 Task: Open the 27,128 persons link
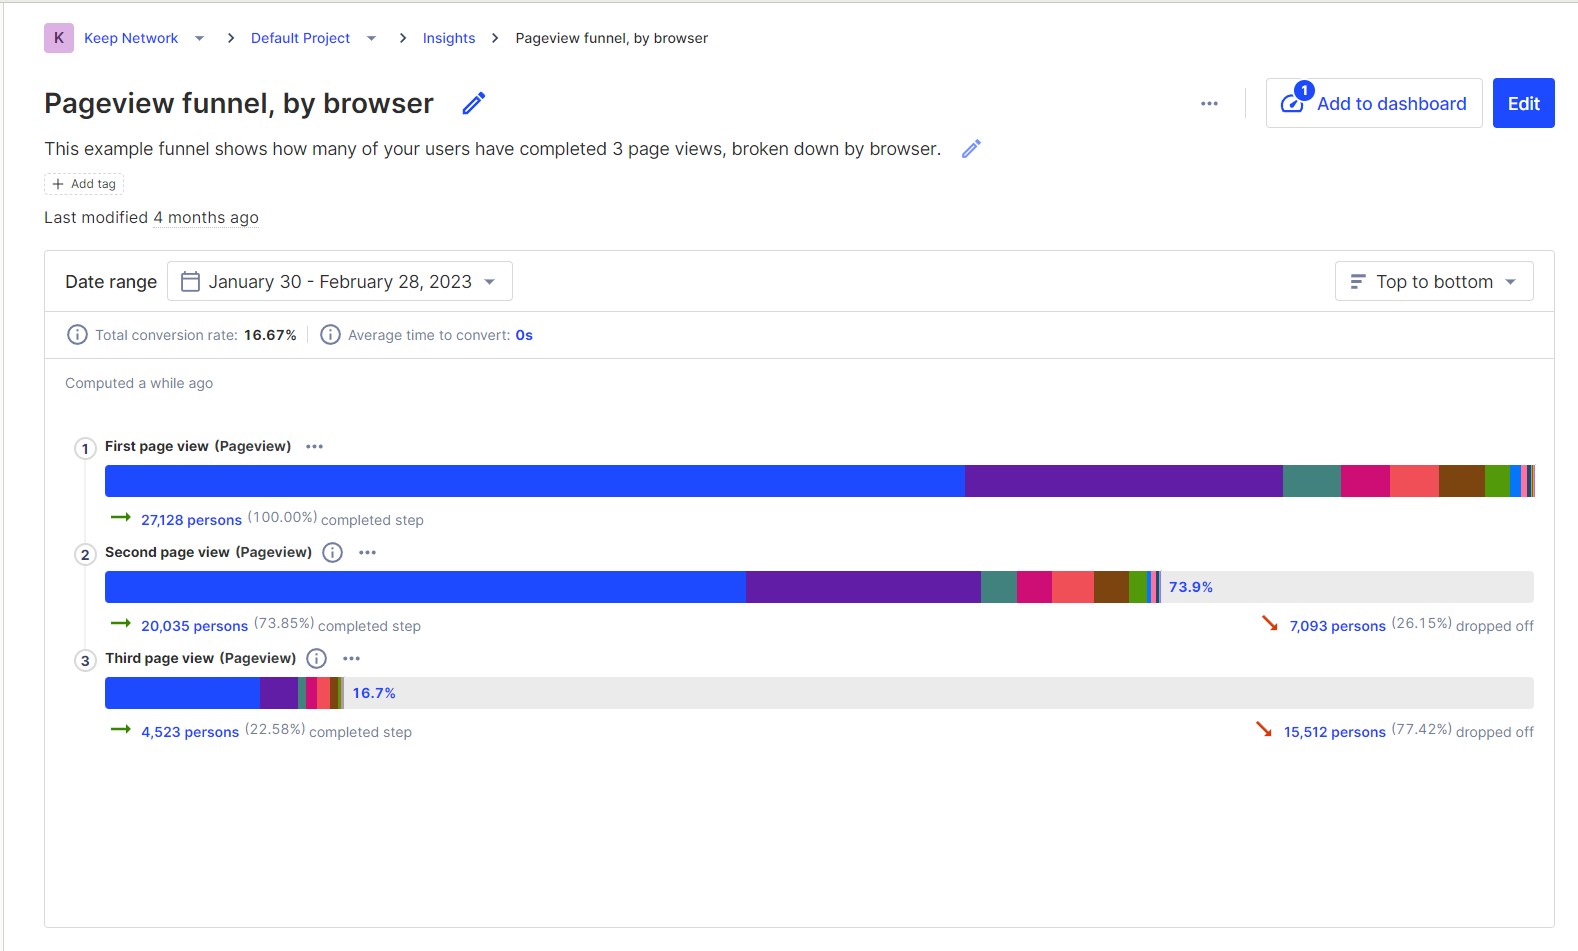click(x=191, y=519)
